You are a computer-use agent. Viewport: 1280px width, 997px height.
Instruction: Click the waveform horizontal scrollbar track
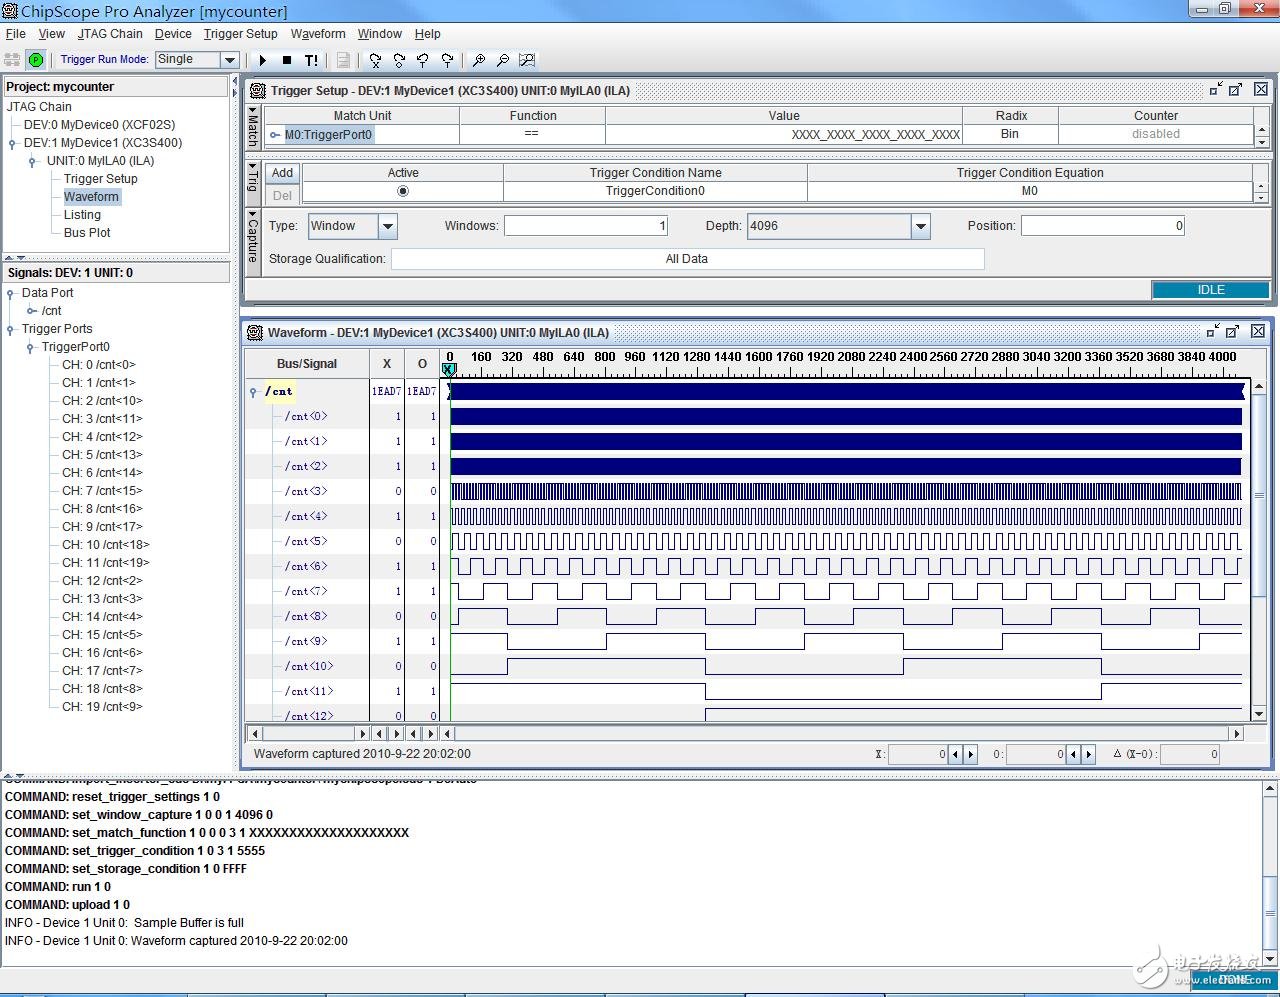(840, 734)
